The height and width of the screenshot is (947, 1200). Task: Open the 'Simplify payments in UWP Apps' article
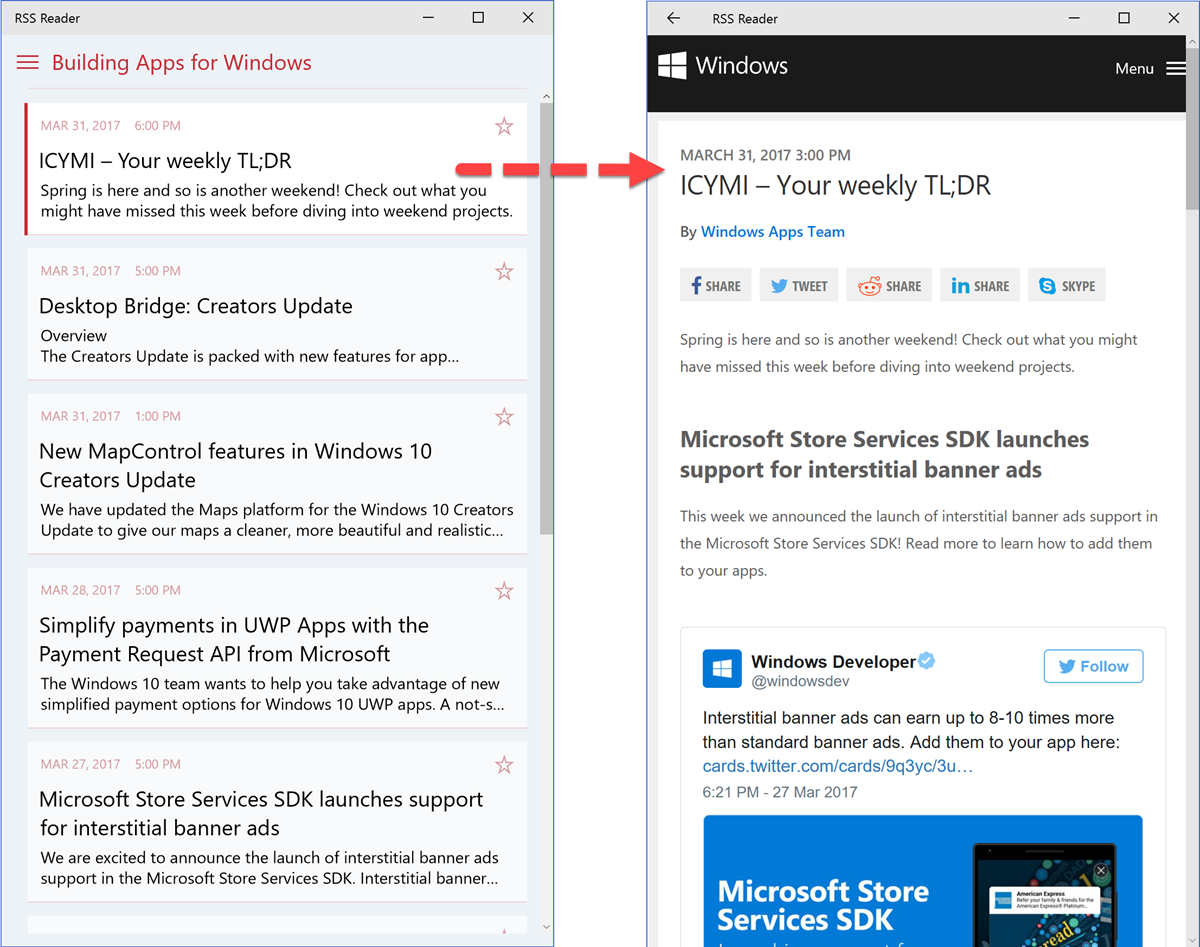click(277, 647)
